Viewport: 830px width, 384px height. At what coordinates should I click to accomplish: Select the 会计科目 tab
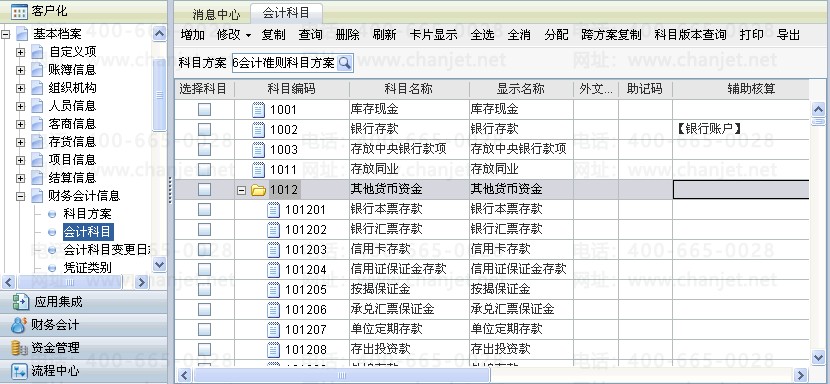[x=286, y=13]
